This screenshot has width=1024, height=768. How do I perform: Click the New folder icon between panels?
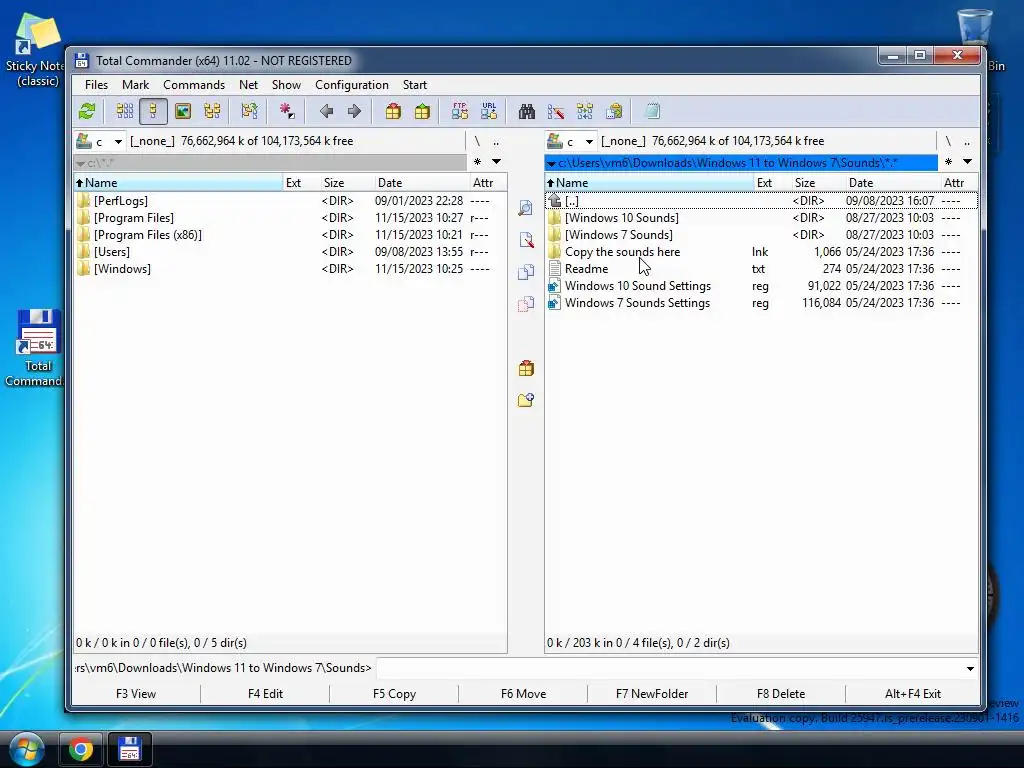pyautogui.click(x=526, y=400)
